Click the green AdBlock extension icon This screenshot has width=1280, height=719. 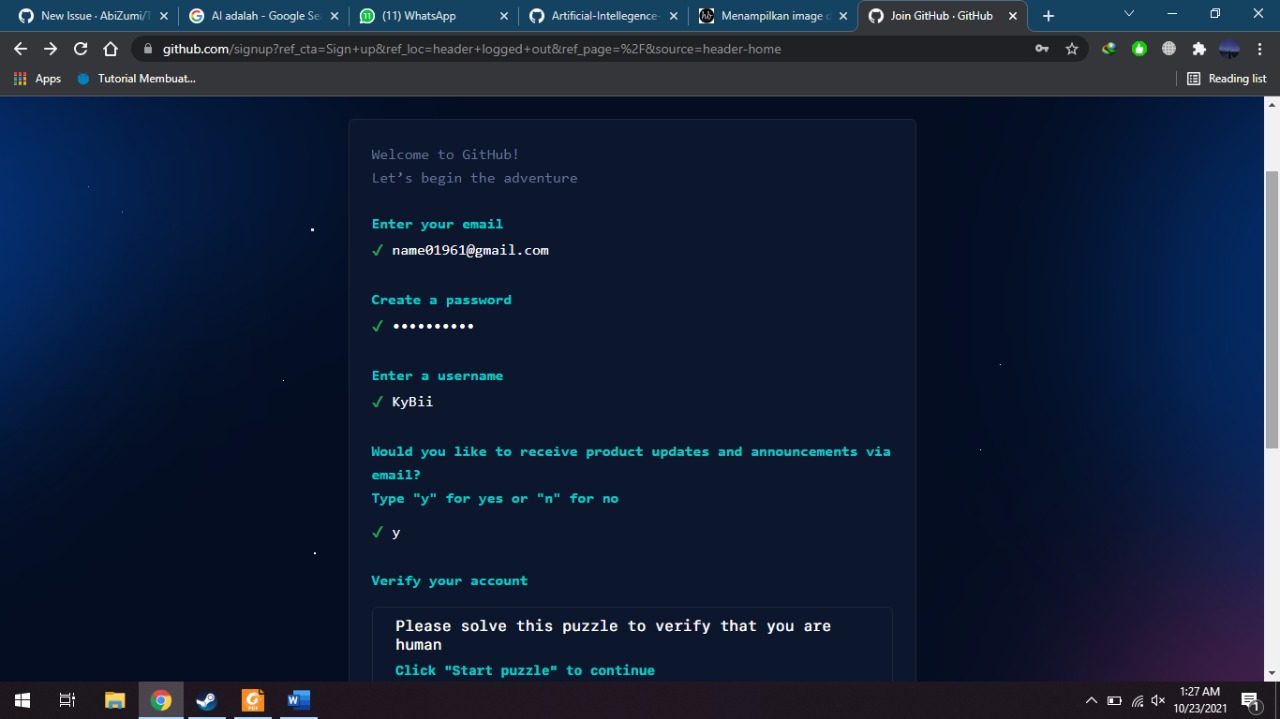[x=1138, y=48]
